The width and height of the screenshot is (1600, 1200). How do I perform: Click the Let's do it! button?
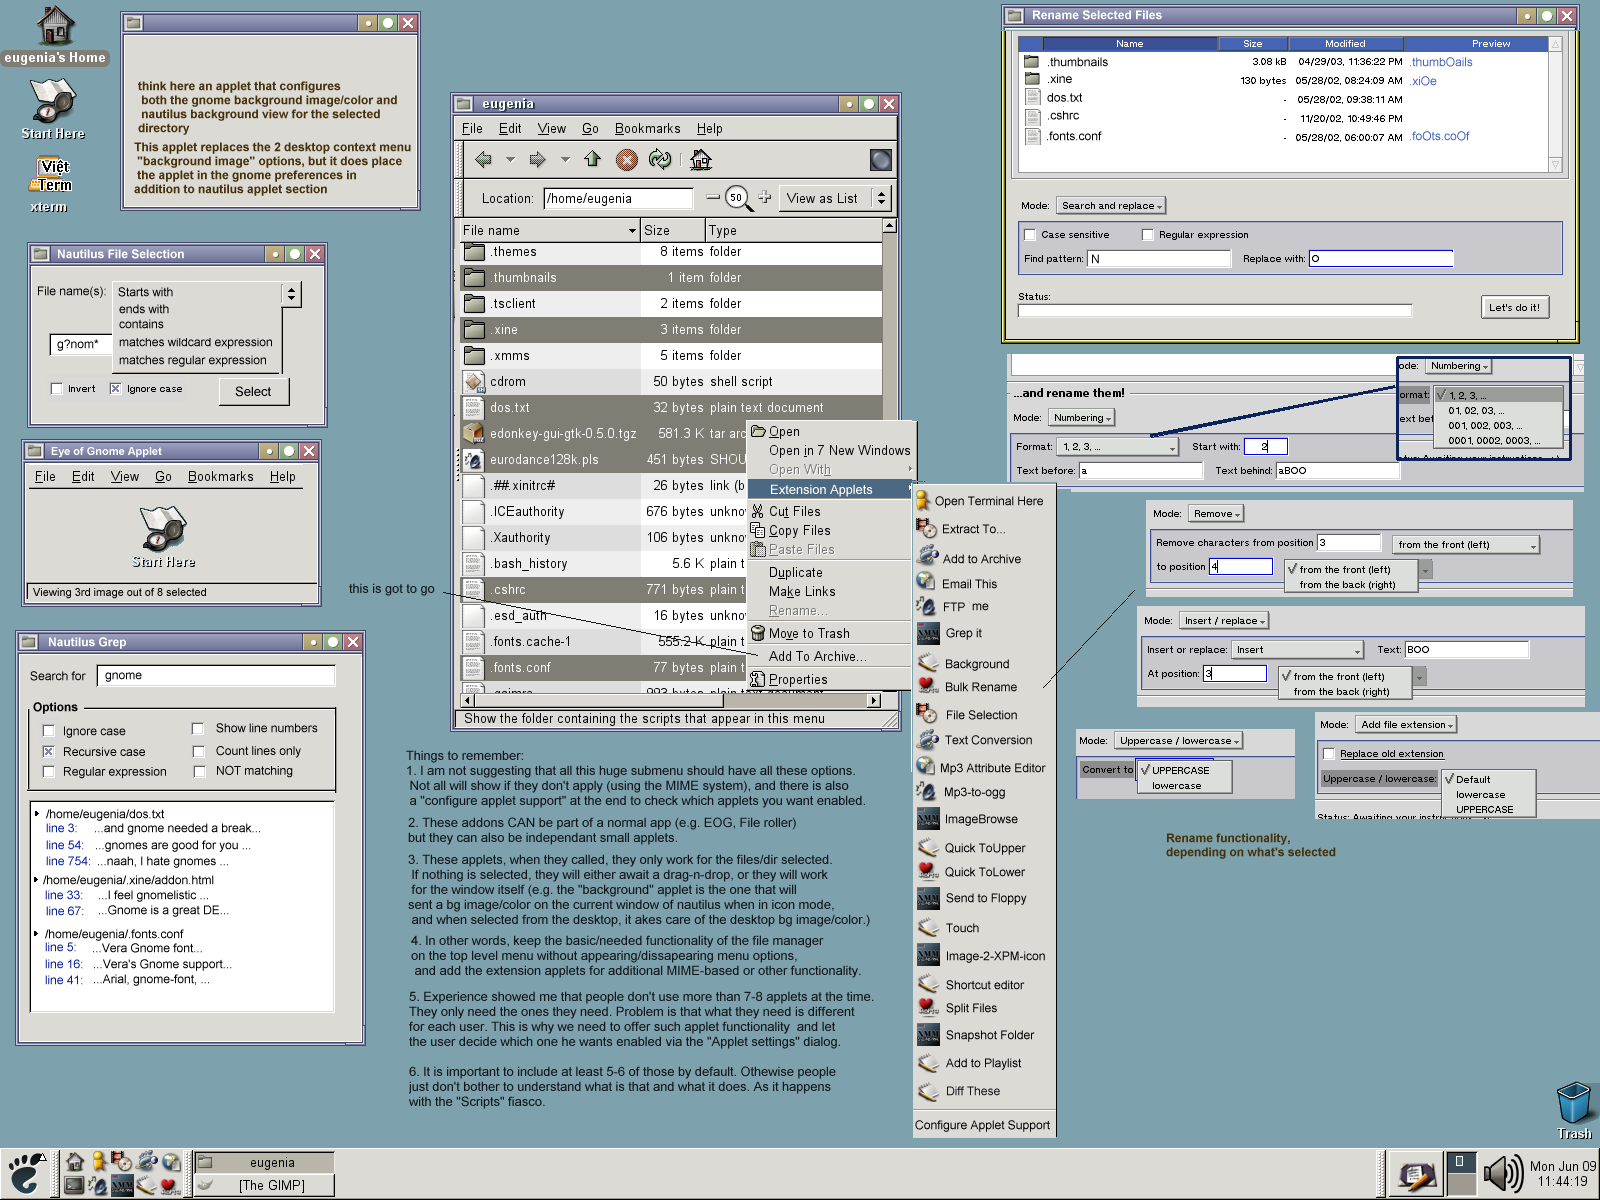(x=1514, y=307)
